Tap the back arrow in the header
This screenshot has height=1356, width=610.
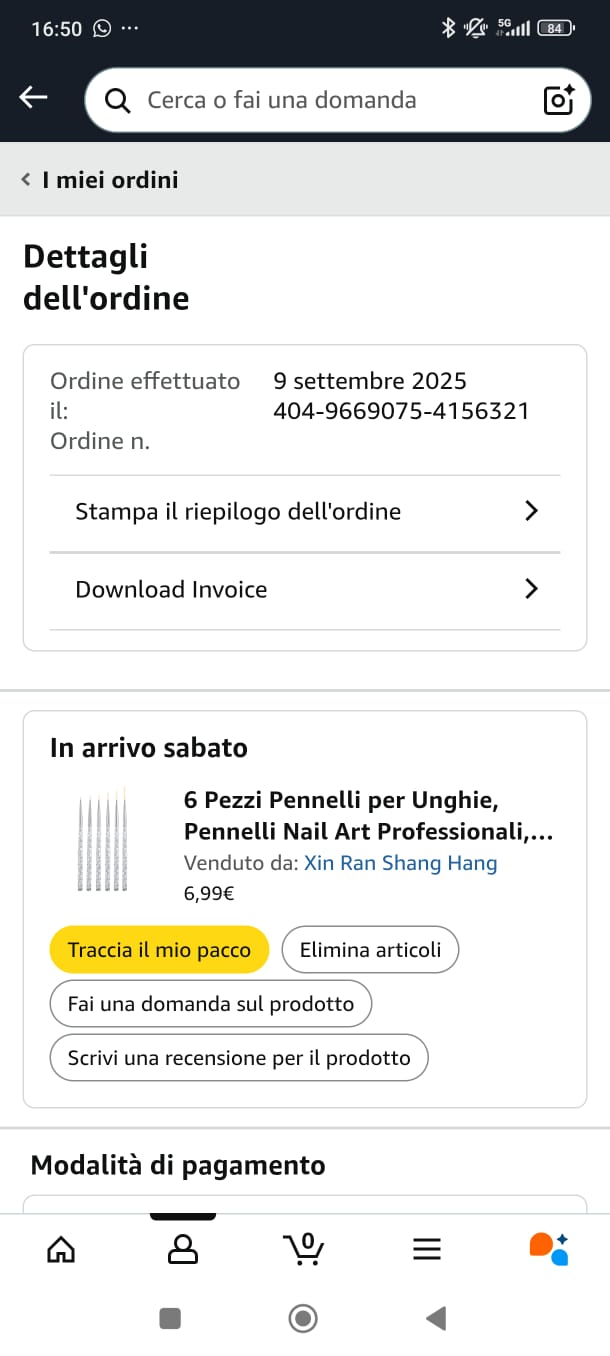pos(34,98)
